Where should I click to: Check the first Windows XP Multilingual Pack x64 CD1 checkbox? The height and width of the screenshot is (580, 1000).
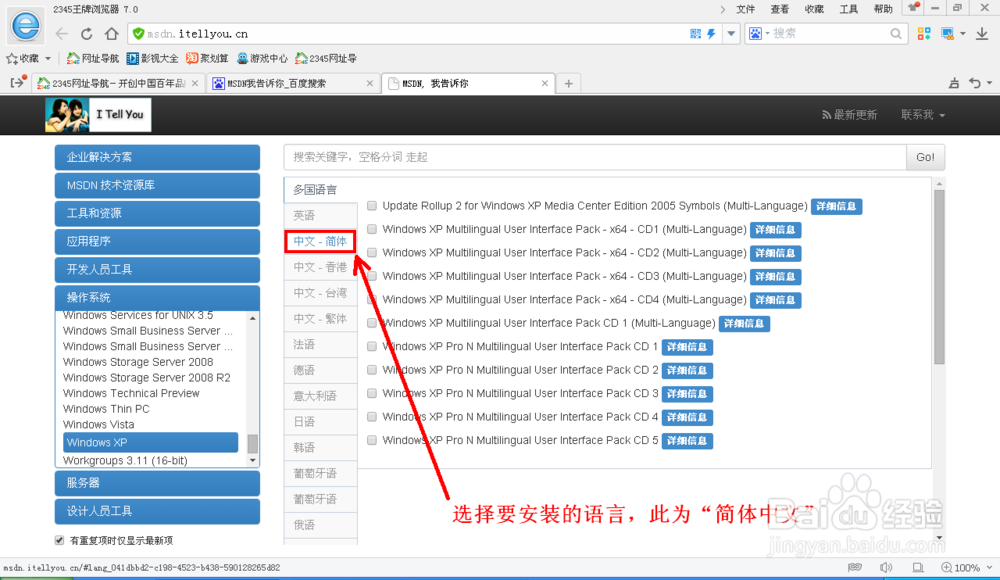point(371,229)
